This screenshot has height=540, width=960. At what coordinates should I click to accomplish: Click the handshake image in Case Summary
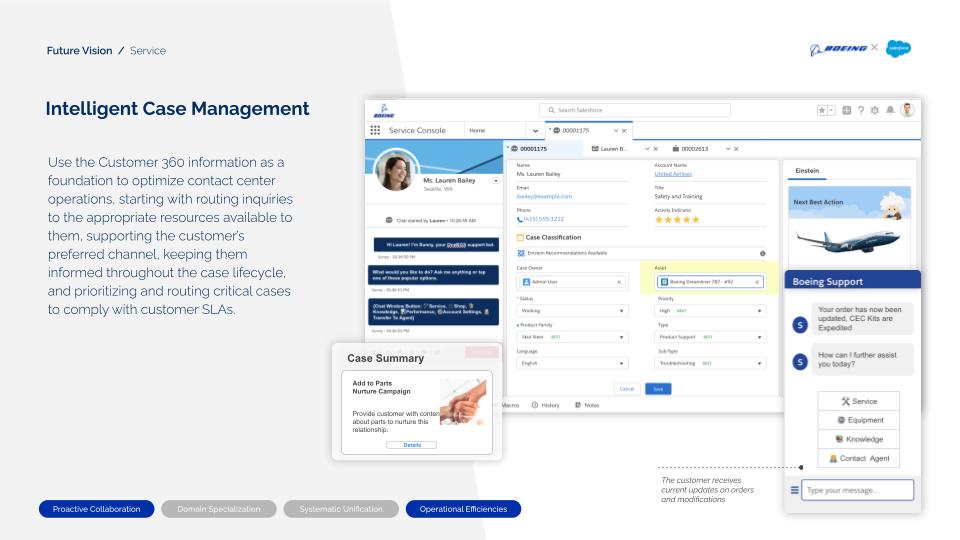463,402
